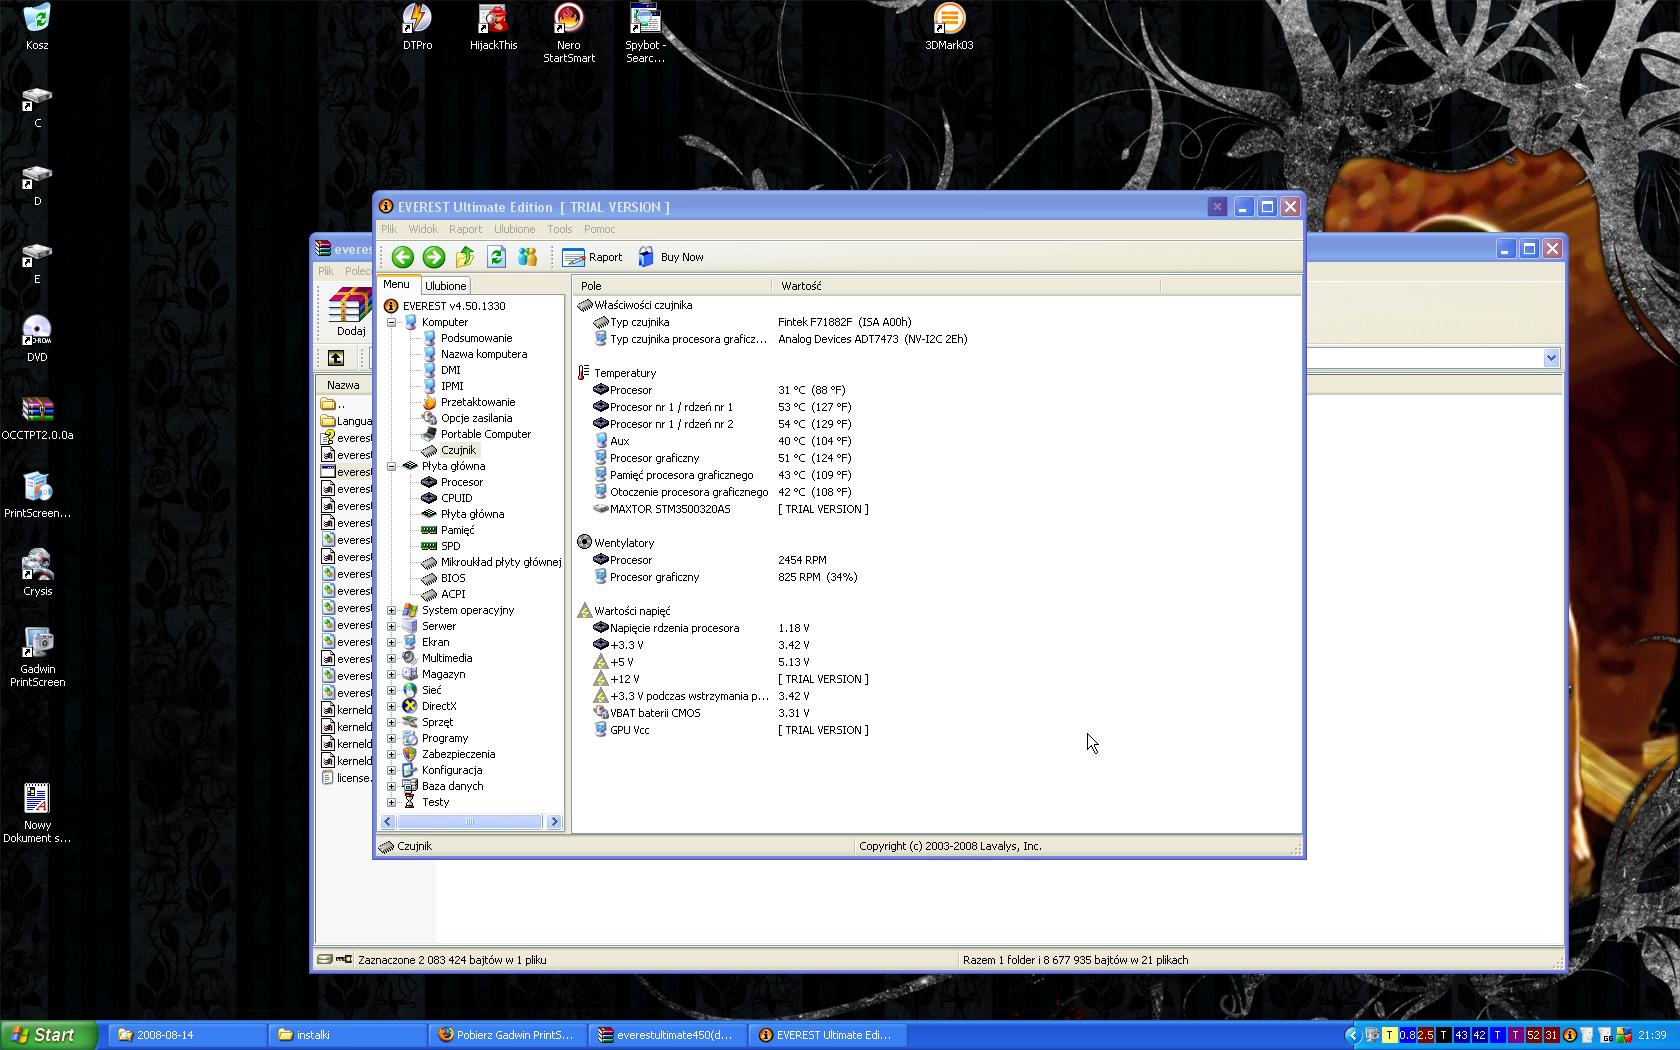This screenshot has height=1050, width=1680.
Task: Select Portable Computer tree item
Action: click(486, 434)
